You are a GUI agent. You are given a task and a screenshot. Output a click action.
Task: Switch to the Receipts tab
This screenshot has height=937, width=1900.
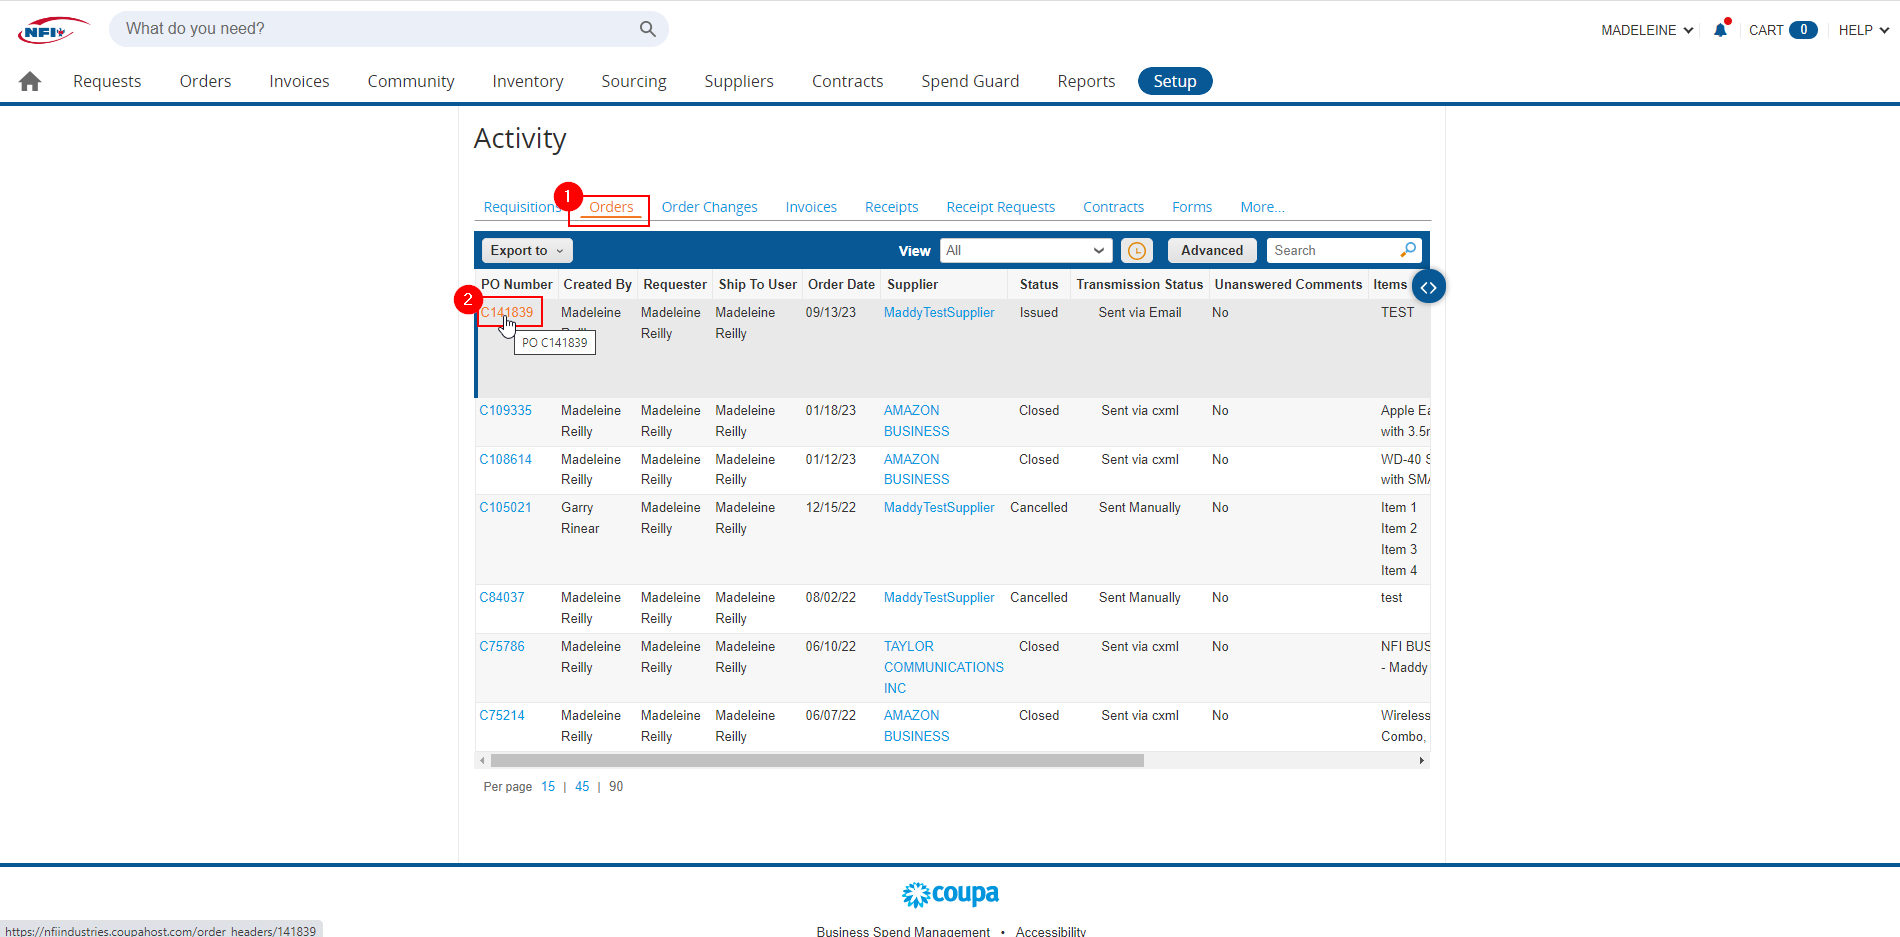891,207
